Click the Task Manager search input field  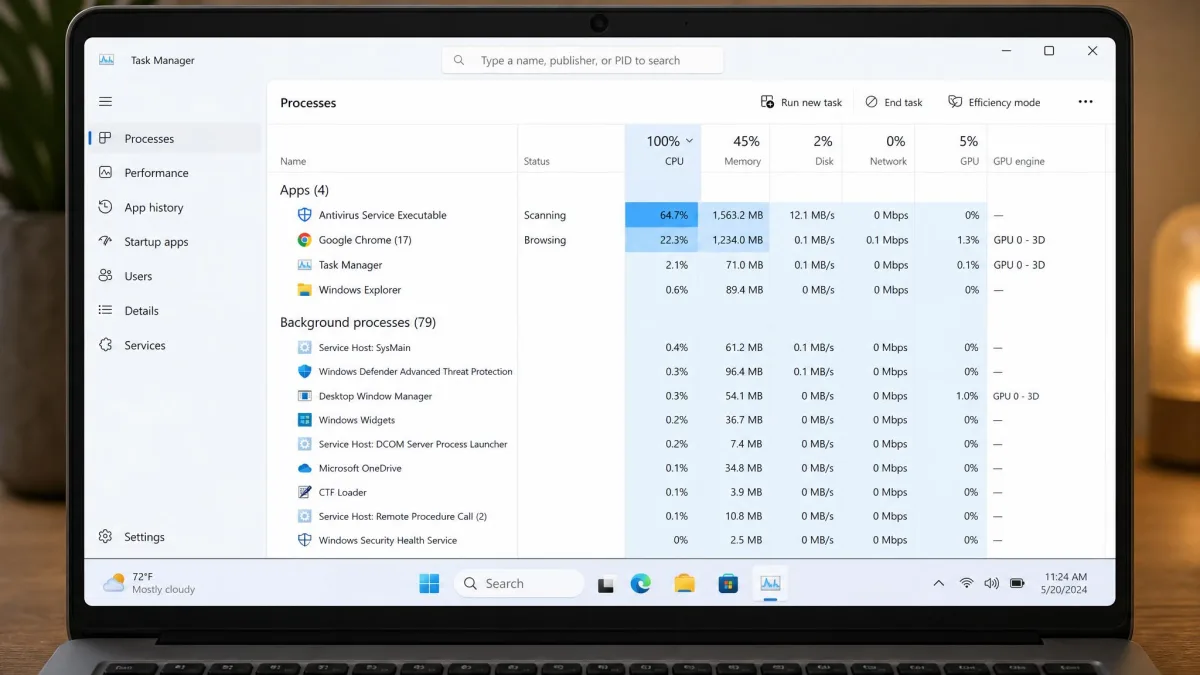pos(583,60)
